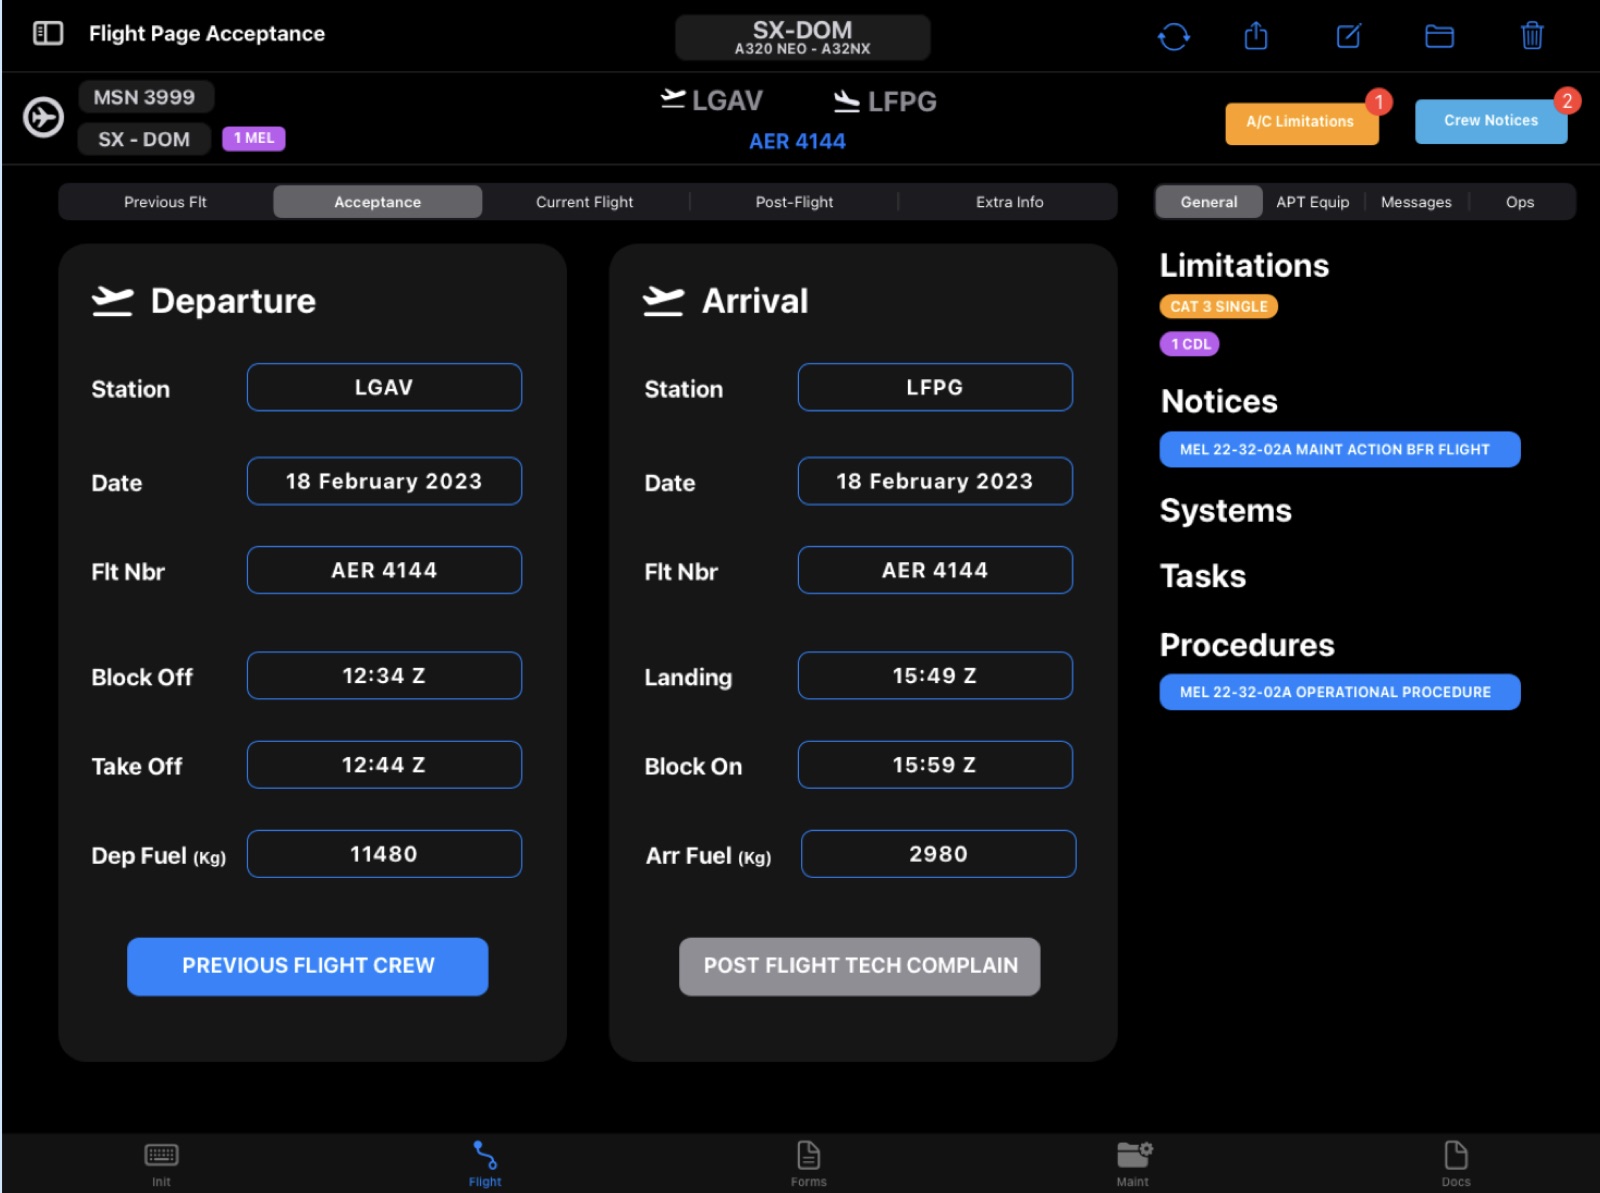Open the Messages segment

pyautogui.click(x=1416, y=202)
